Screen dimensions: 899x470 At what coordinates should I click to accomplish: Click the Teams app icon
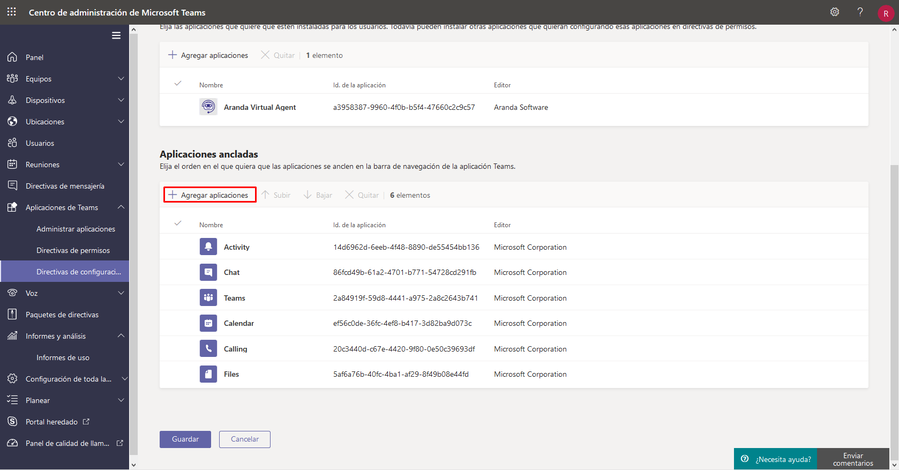[x=208, y=298]
